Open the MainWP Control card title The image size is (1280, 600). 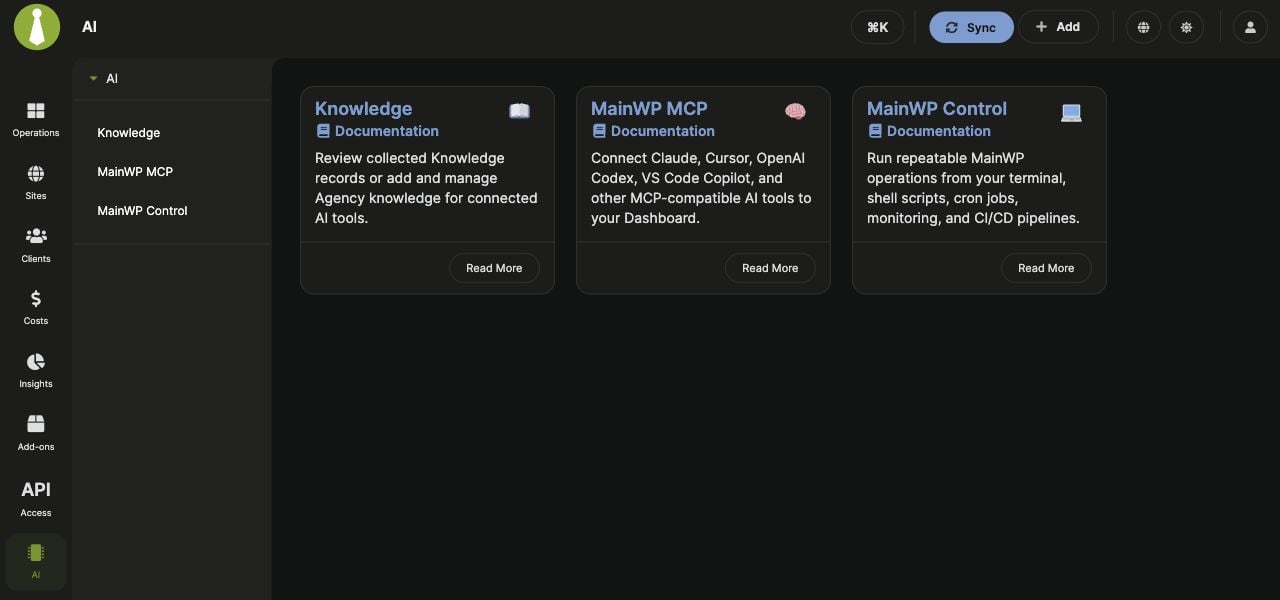click(x=937, y=108)
